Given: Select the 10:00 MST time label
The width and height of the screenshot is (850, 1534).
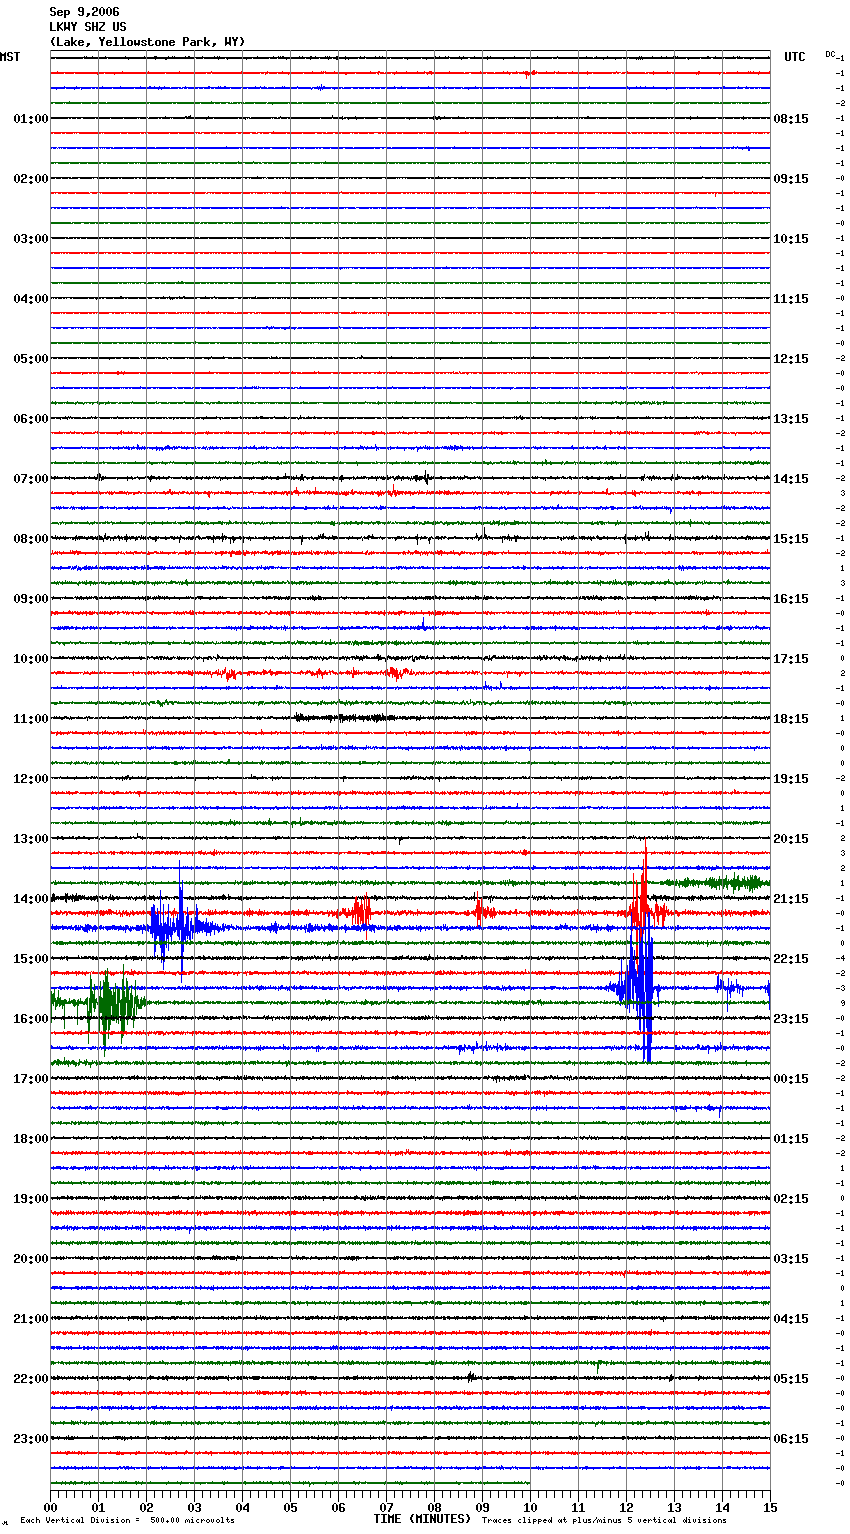Looking at the screenshot, I should pyautogui.click(x=30, y=659).
